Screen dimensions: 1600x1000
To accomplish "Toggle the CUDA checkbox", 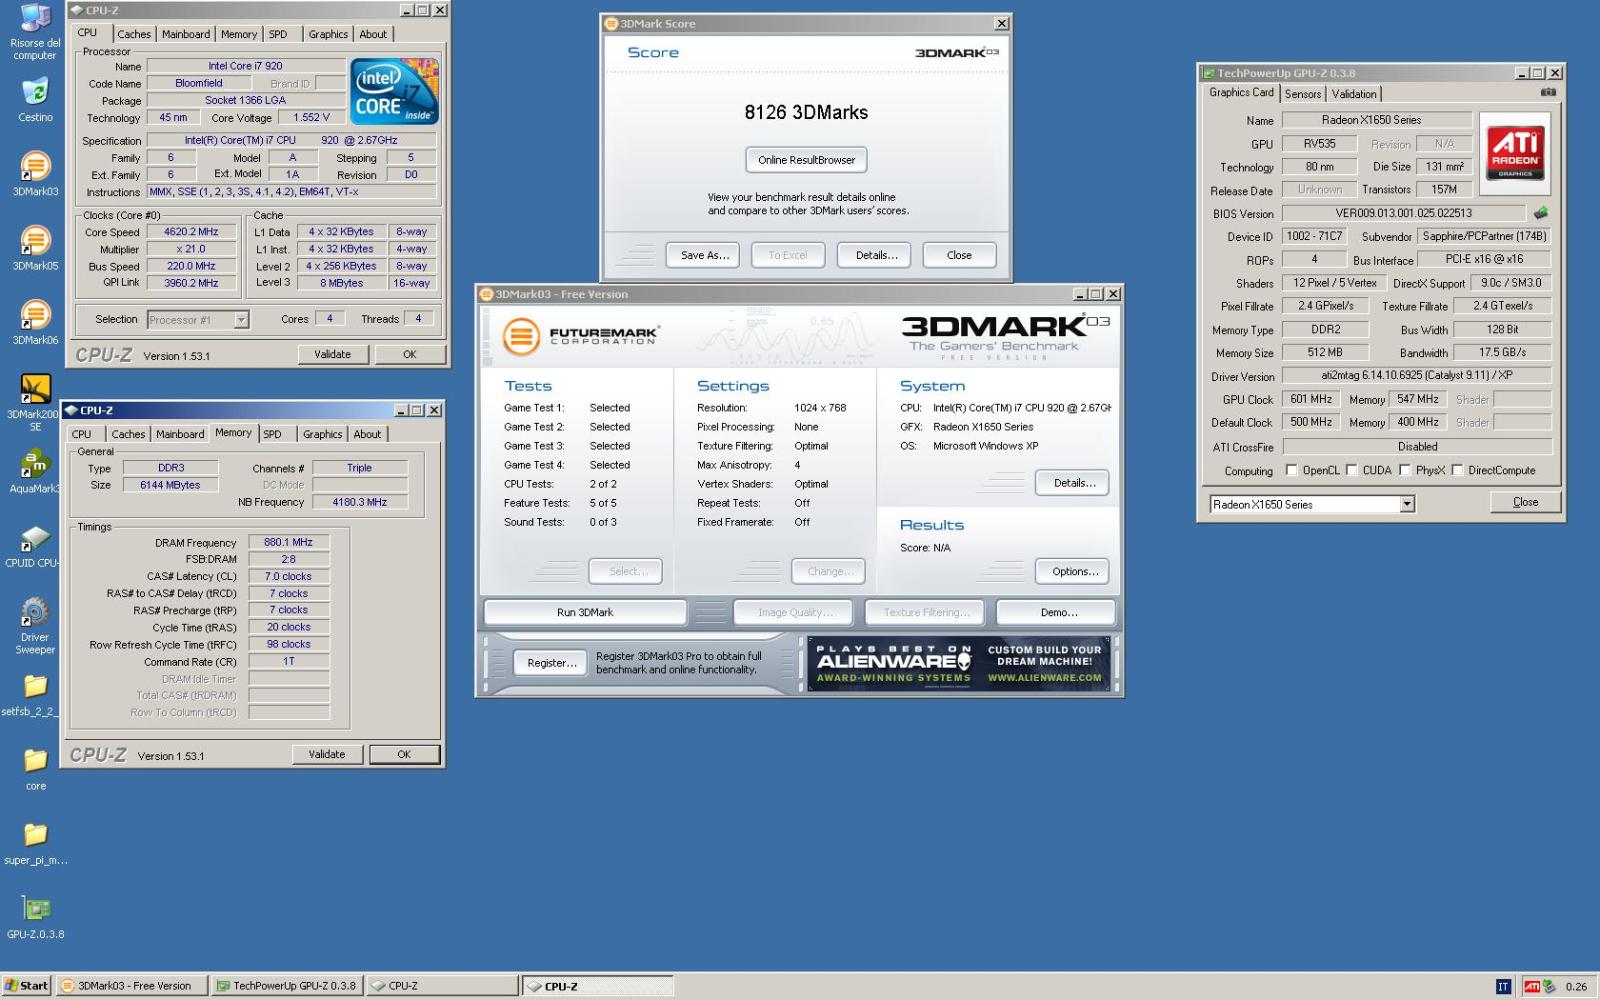I will pyautogui.click(x=1352, y=470).
